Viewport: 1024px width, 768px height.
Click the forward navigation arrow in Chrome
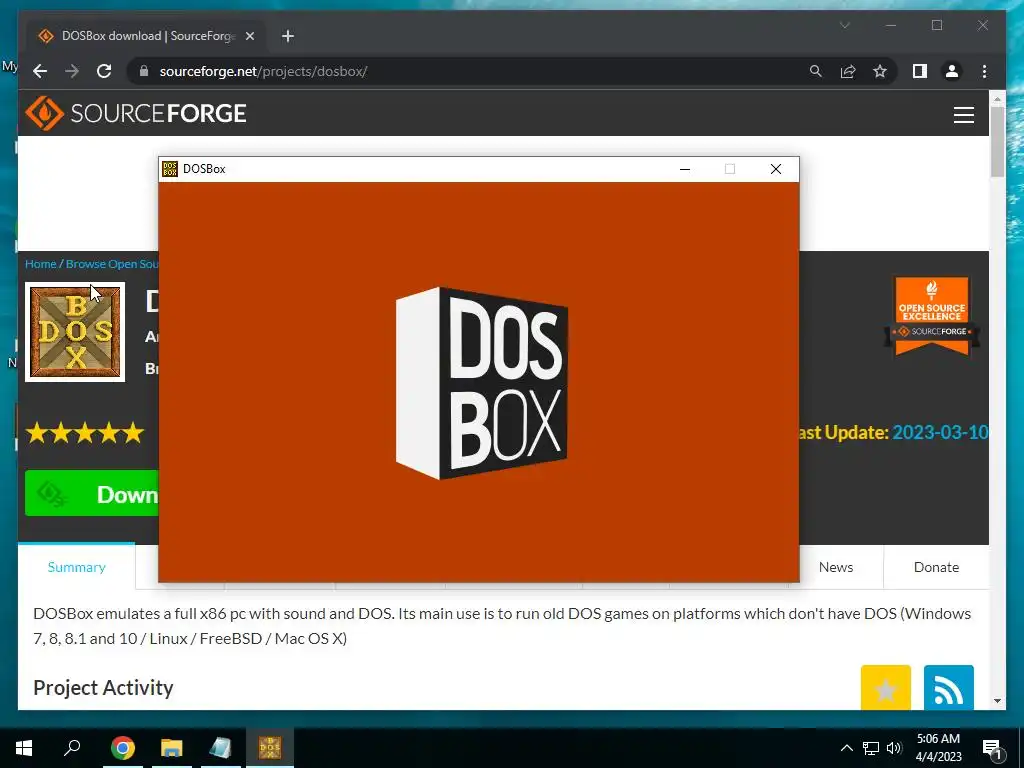pyautogui.click(x=72, y=71)
